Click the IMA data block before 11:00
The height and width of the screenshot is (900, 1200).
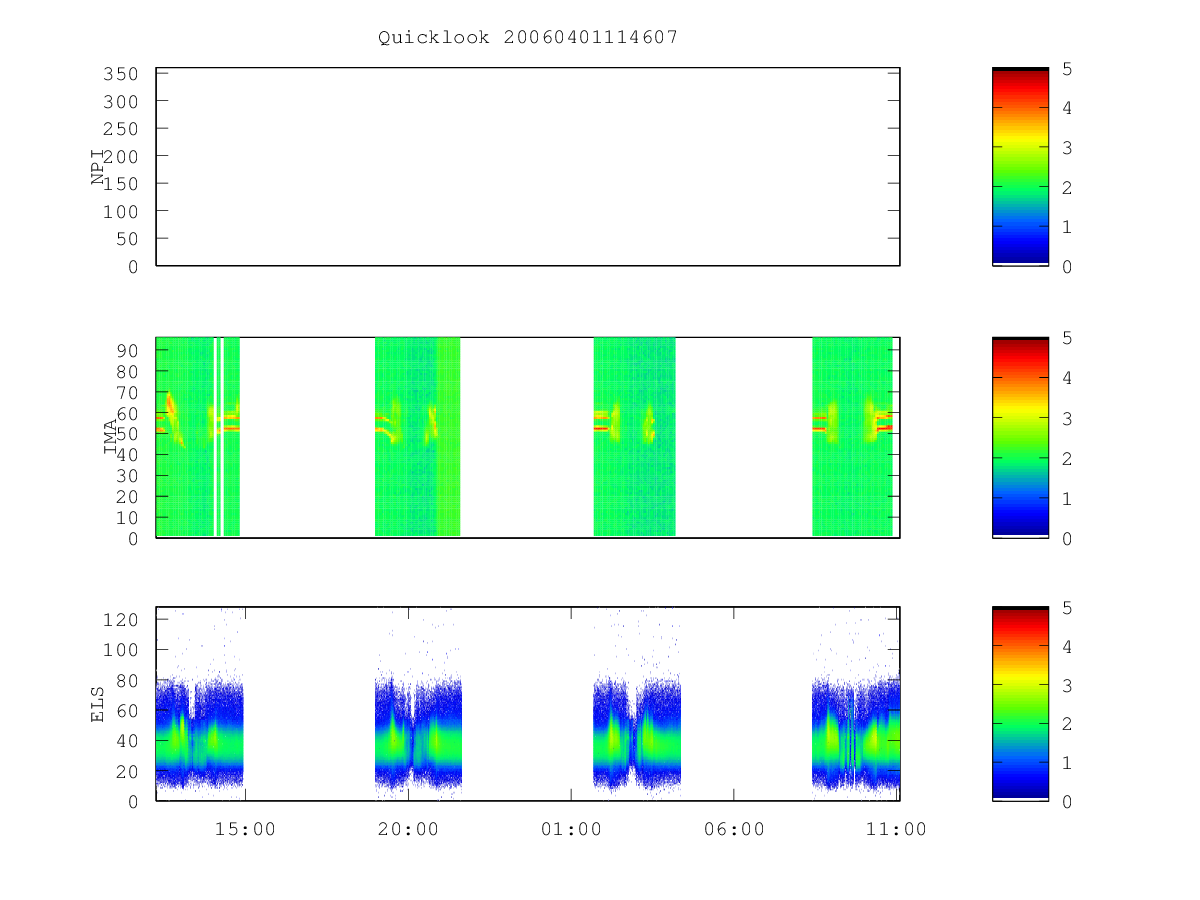click(852, 437)
